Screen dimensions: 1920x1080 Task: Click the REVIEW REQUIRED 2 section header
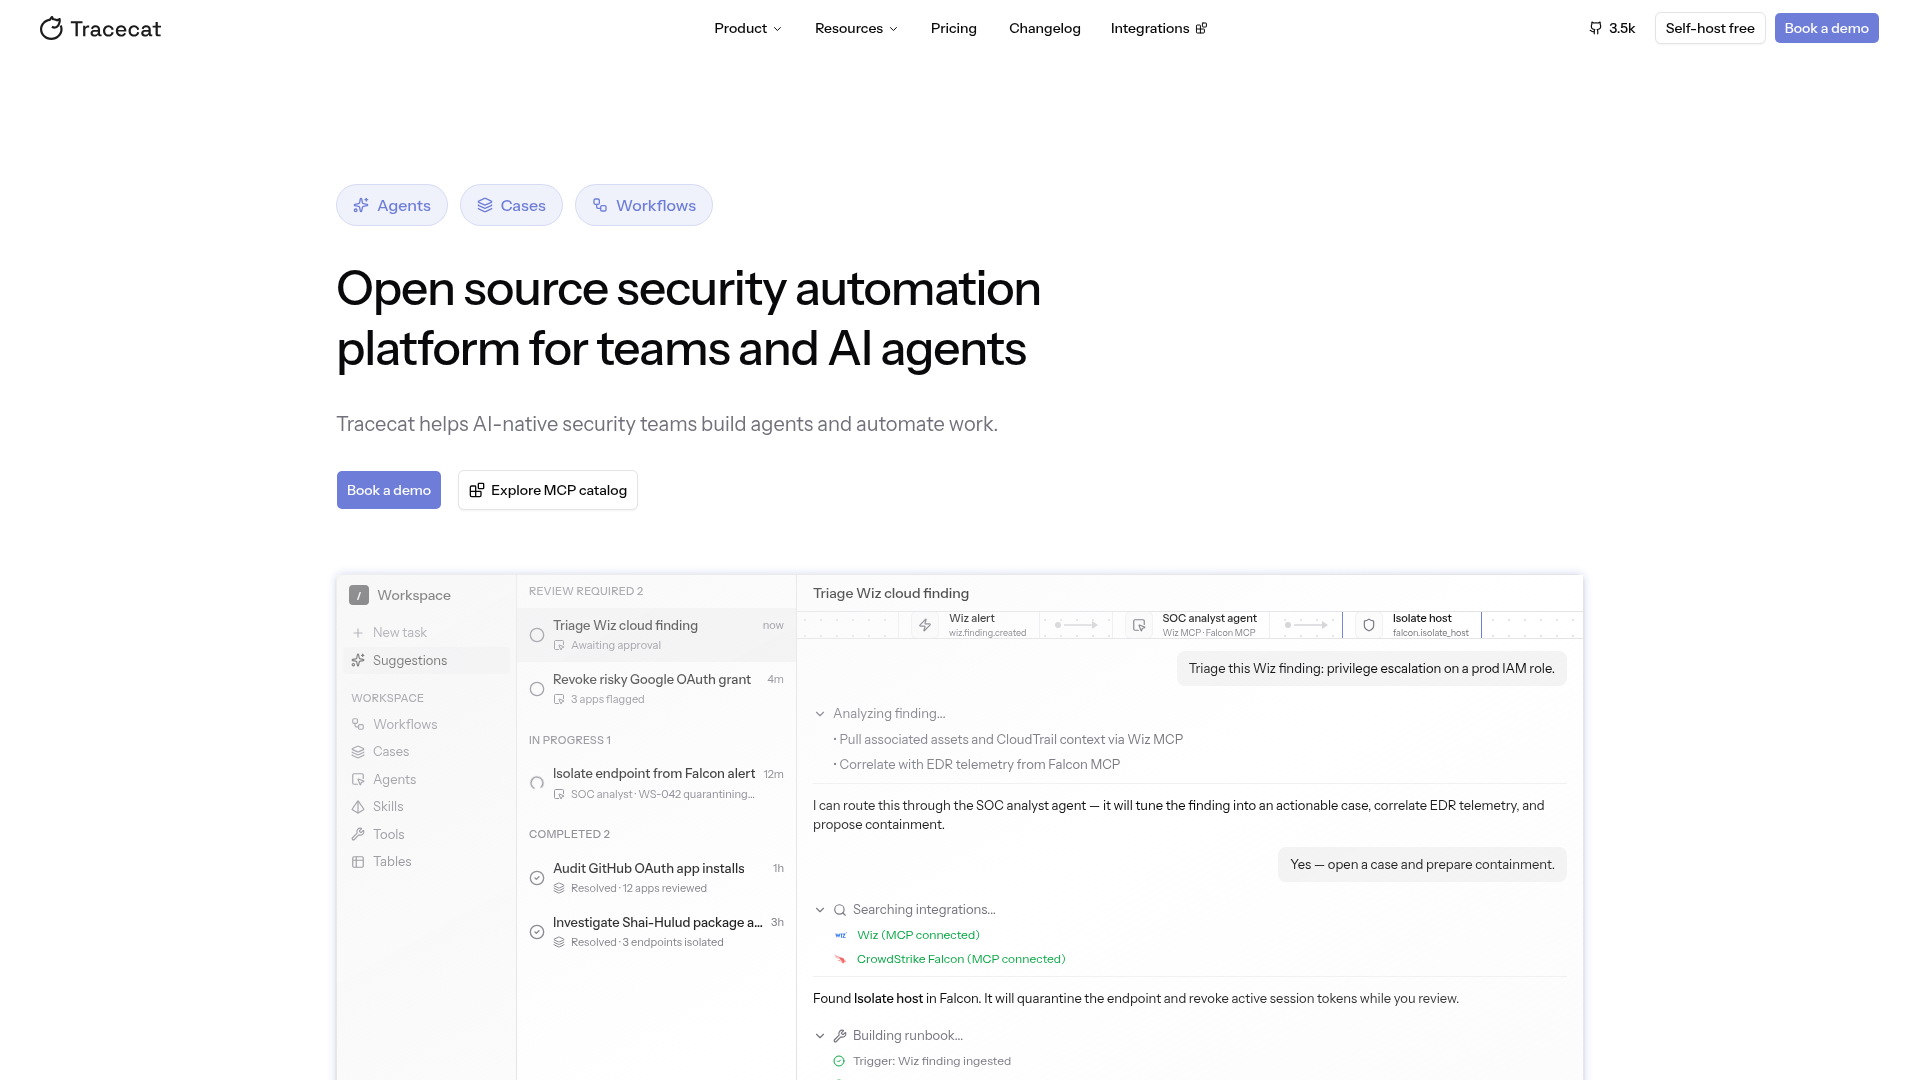pyautogui.click(x=586, y=591)
